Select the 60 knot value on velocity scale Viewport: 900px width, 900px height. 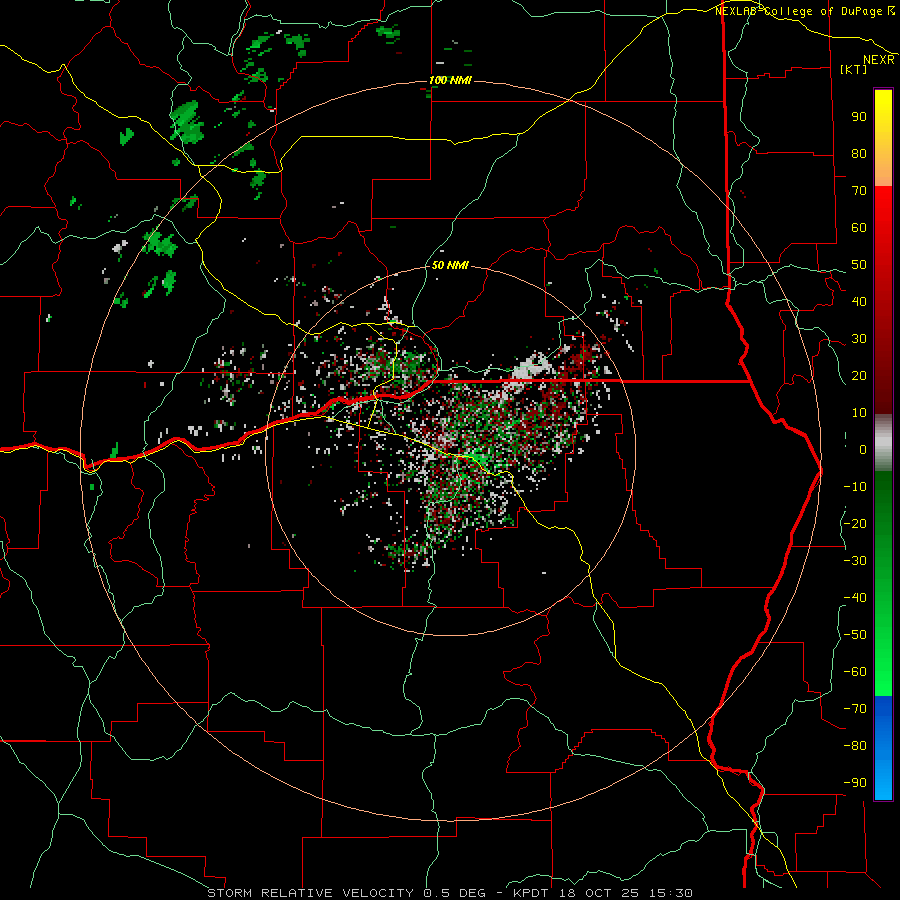[859, 228]
